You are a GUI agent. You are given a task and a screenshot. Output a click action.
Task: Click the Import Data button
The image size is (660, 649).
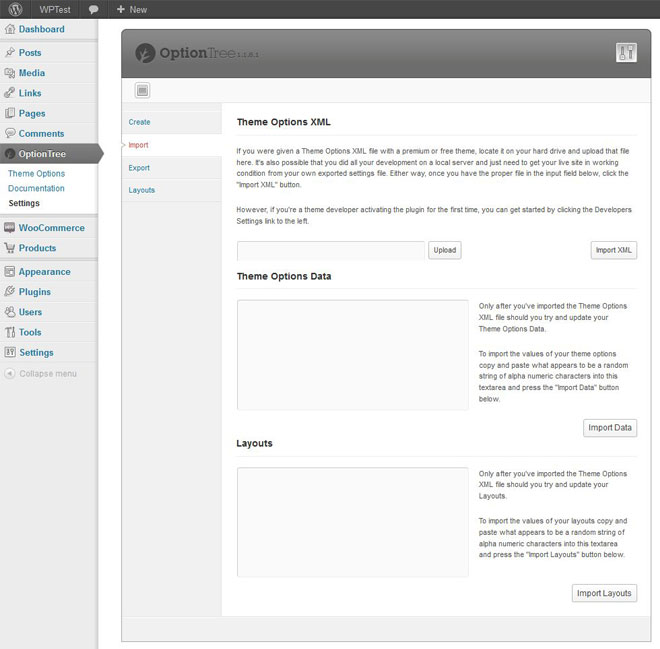pyautogui.click(x=609, y=428)
